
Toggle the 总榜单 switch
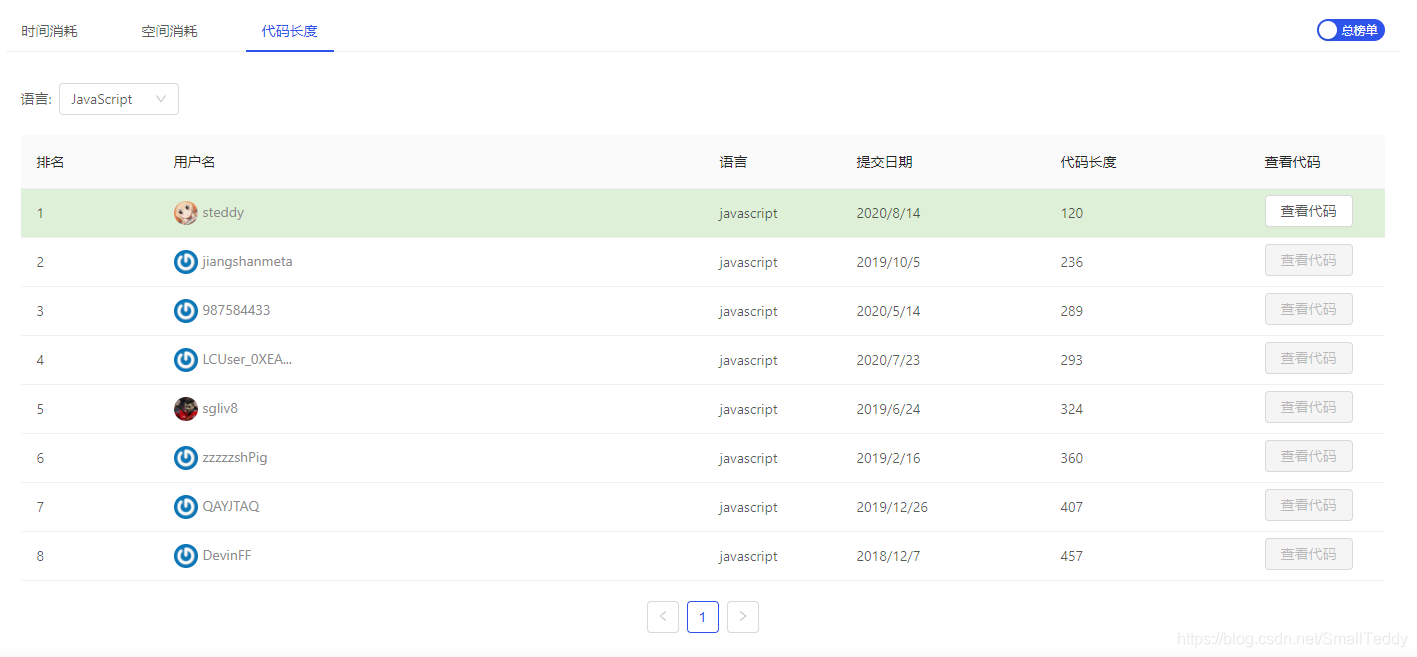[1350, 30]
